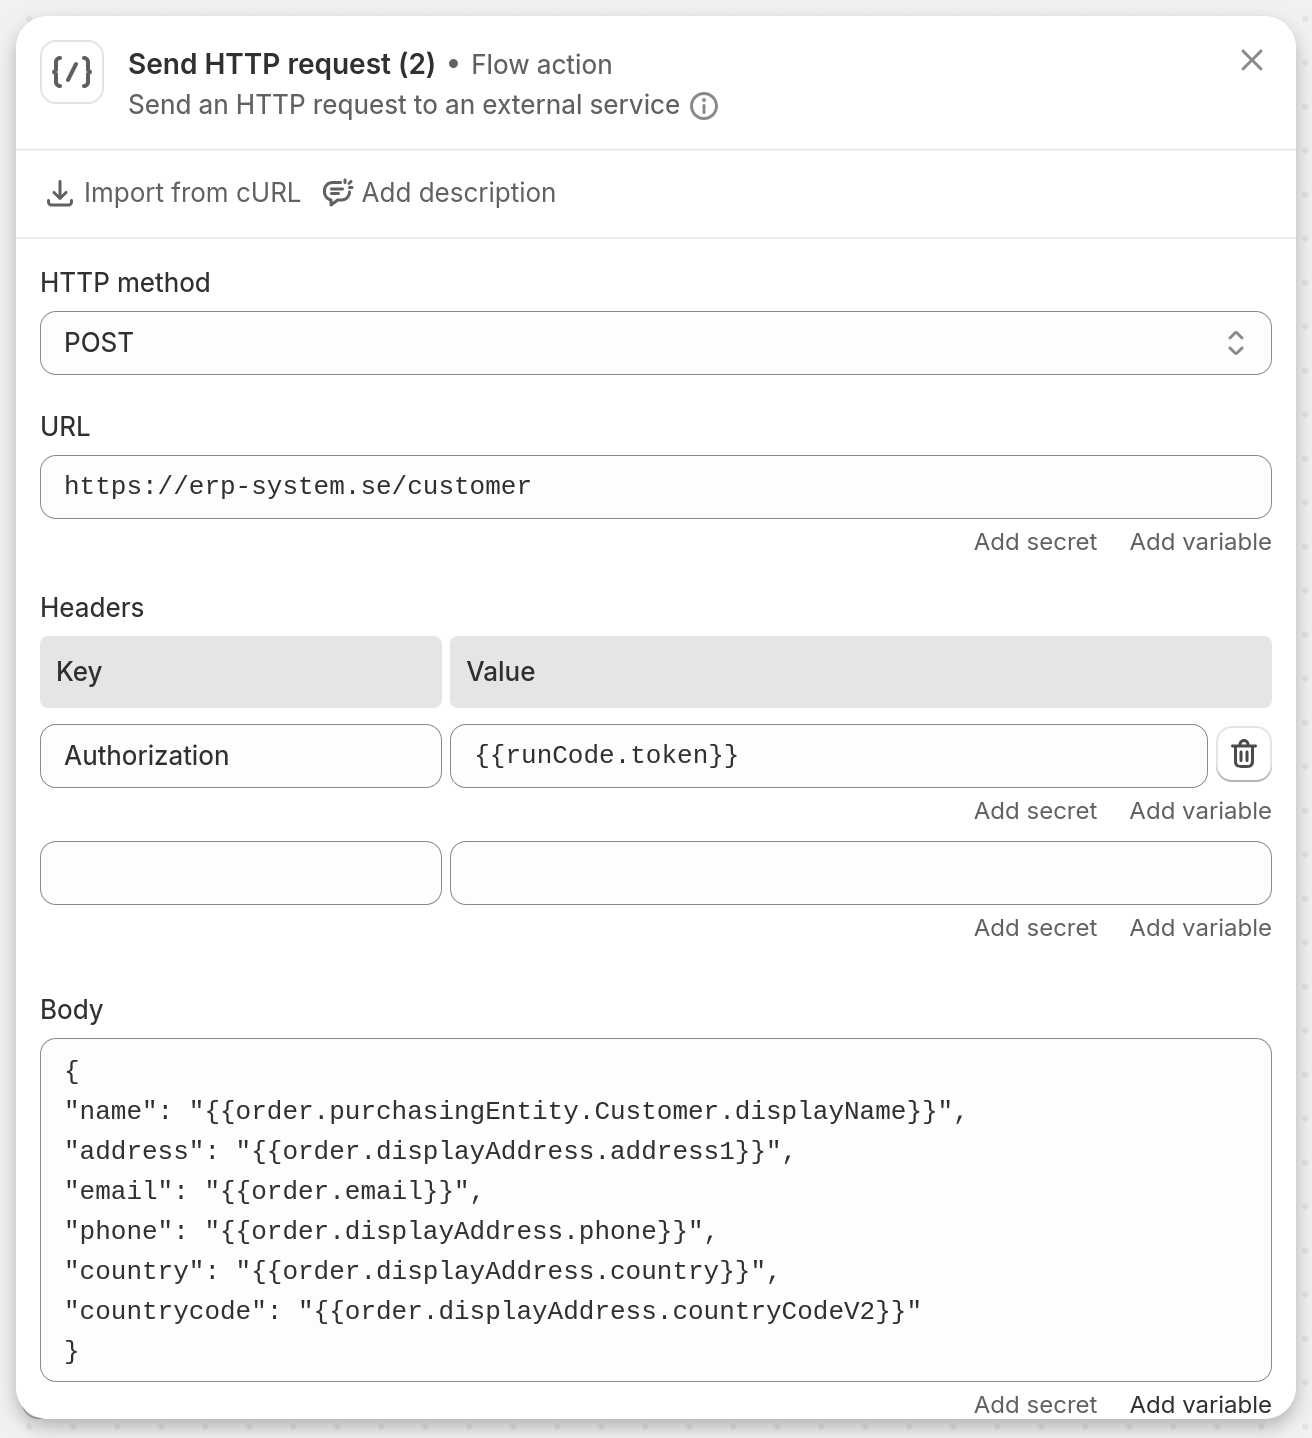Screen dimensions: 1312x1438
Task: Delete the Authorization header using trash icon
Action: (x=1243, y=754)
